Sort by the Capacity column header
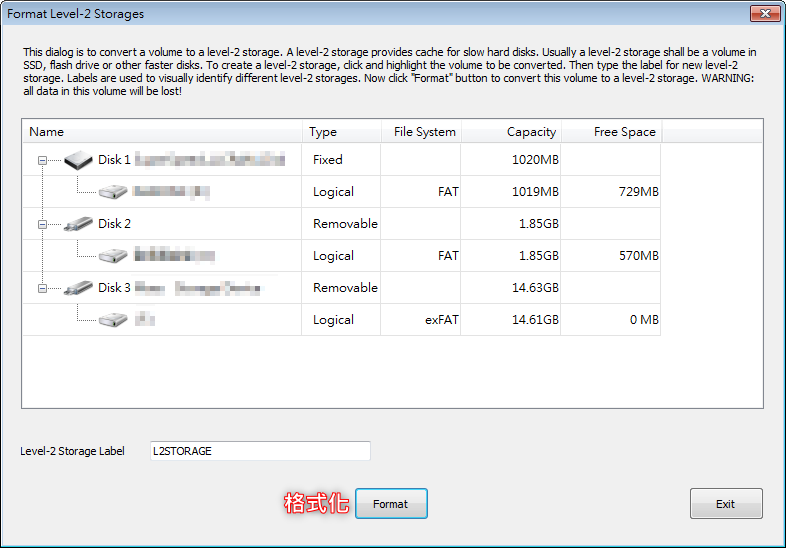 (x=511, y=132)
